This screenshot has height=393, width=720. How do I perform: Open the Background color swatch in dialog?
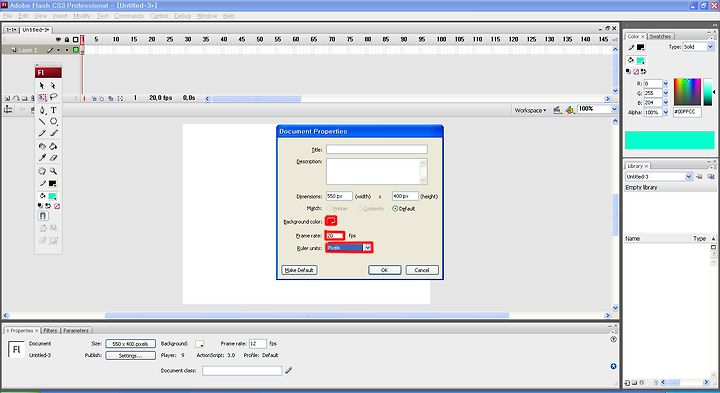[x=331, y=221]
